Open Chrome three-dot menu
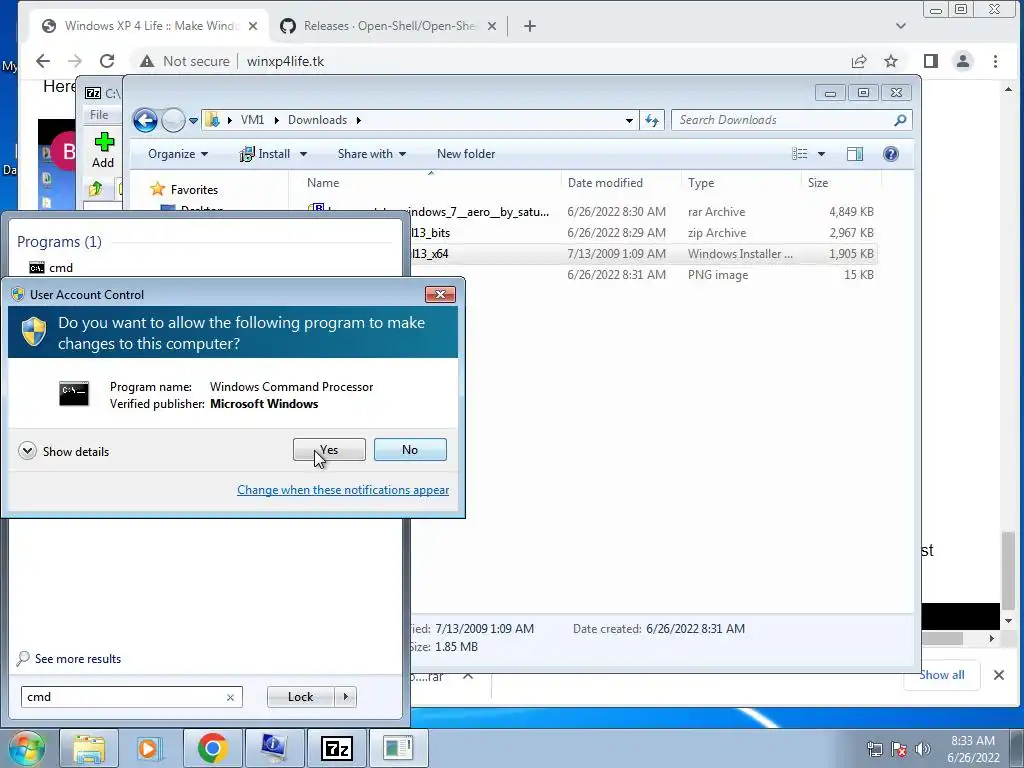This screenshot has height=768, width=1024. tap(995, 61)
